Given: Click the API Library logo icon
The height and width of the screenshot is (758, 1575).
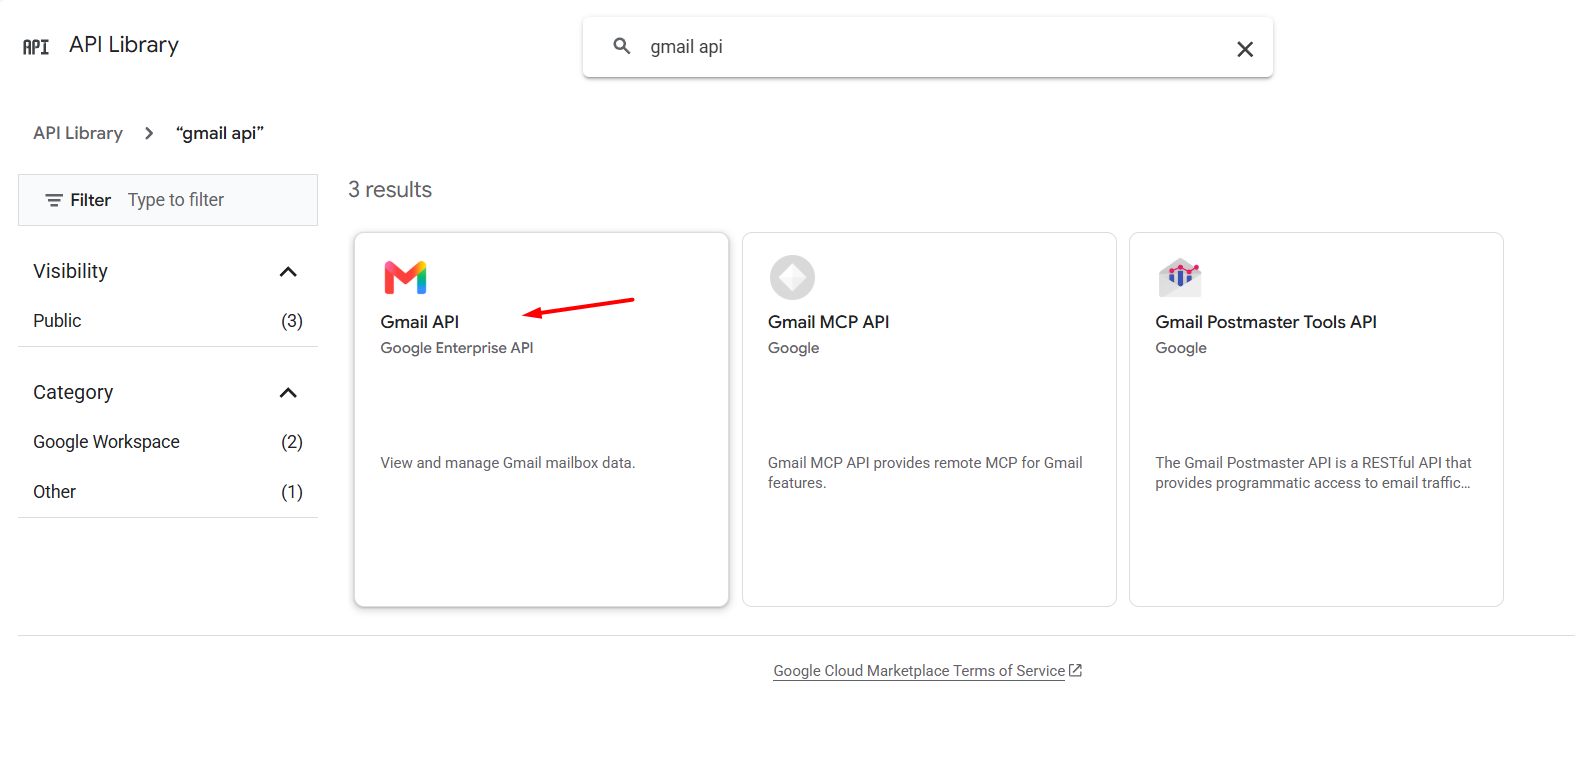Looking at the screenshot, I should pyautogui.click(x=36, y=47).
